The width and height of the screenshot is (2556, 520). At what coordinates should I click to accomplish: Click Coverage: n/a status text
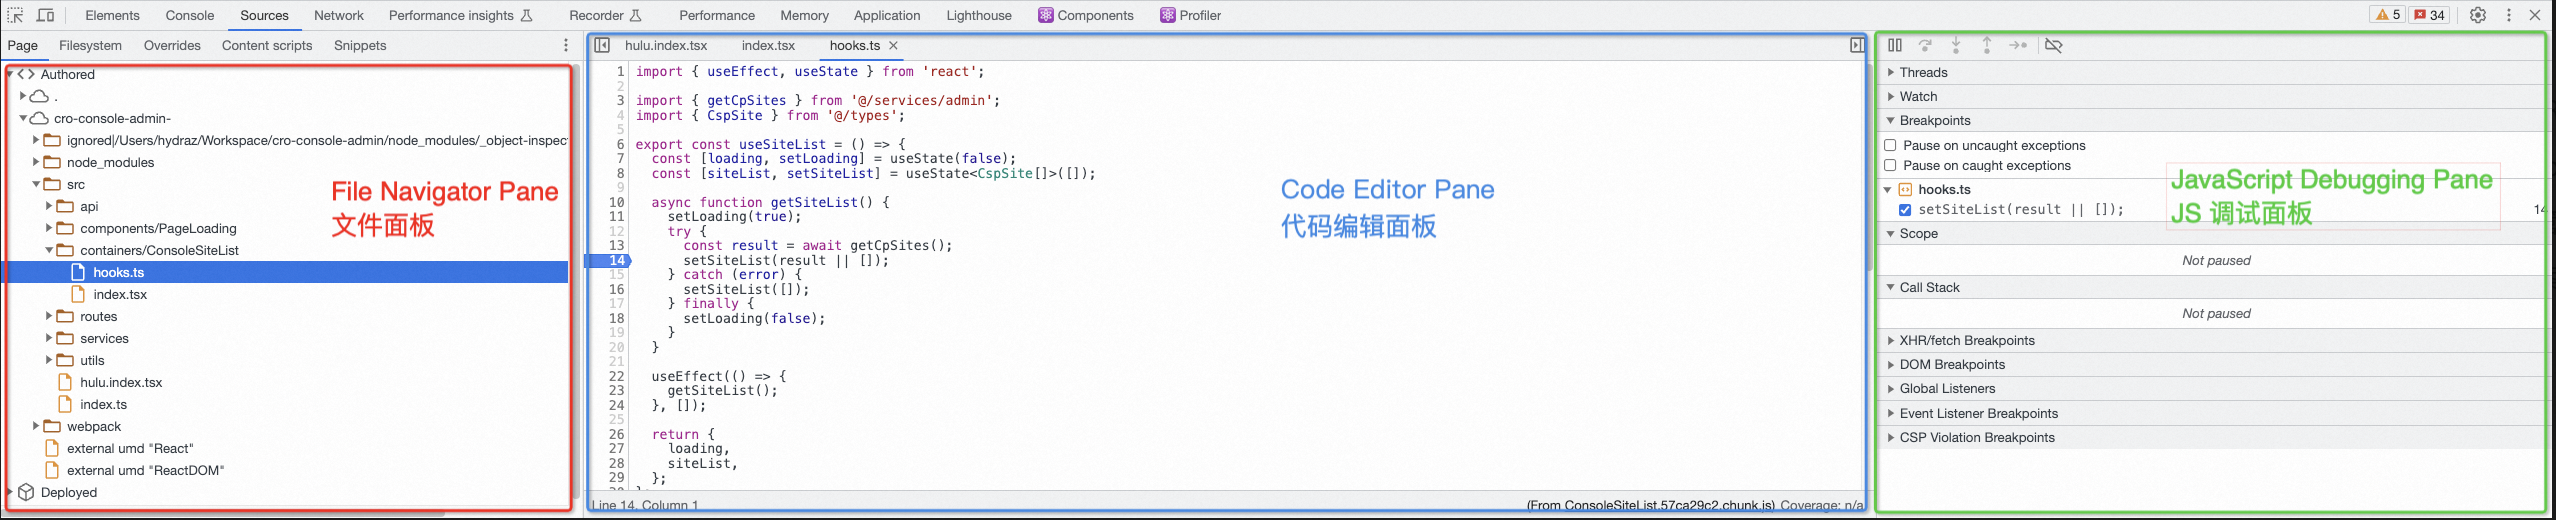pyautogui.click(x=1822, y=505)
